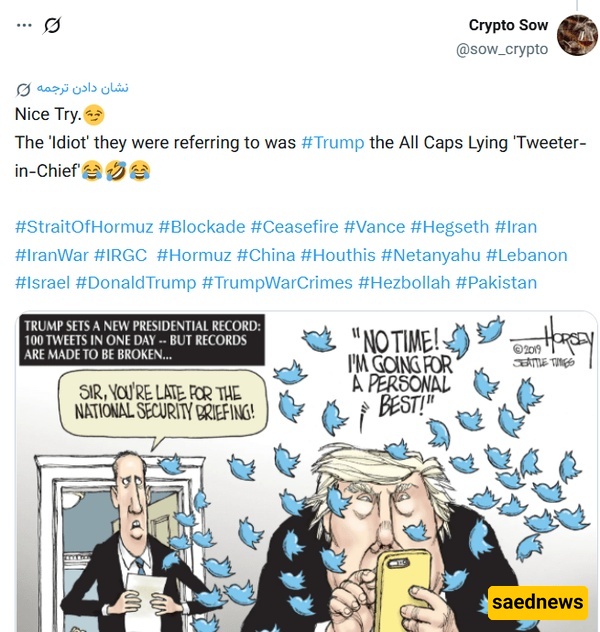Select the #Ceasefire hashtag
Viewport: 600px width, 632px height.
295,227
